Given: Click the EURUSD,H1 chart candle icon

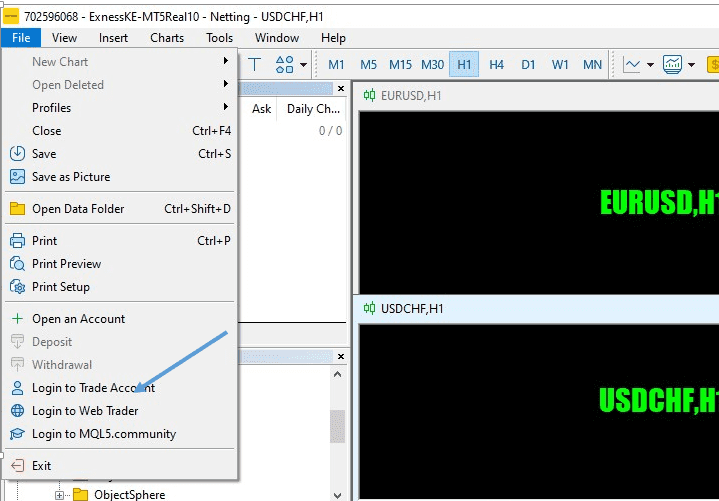Looking at the screenshot, I should [x=369, y=95].
